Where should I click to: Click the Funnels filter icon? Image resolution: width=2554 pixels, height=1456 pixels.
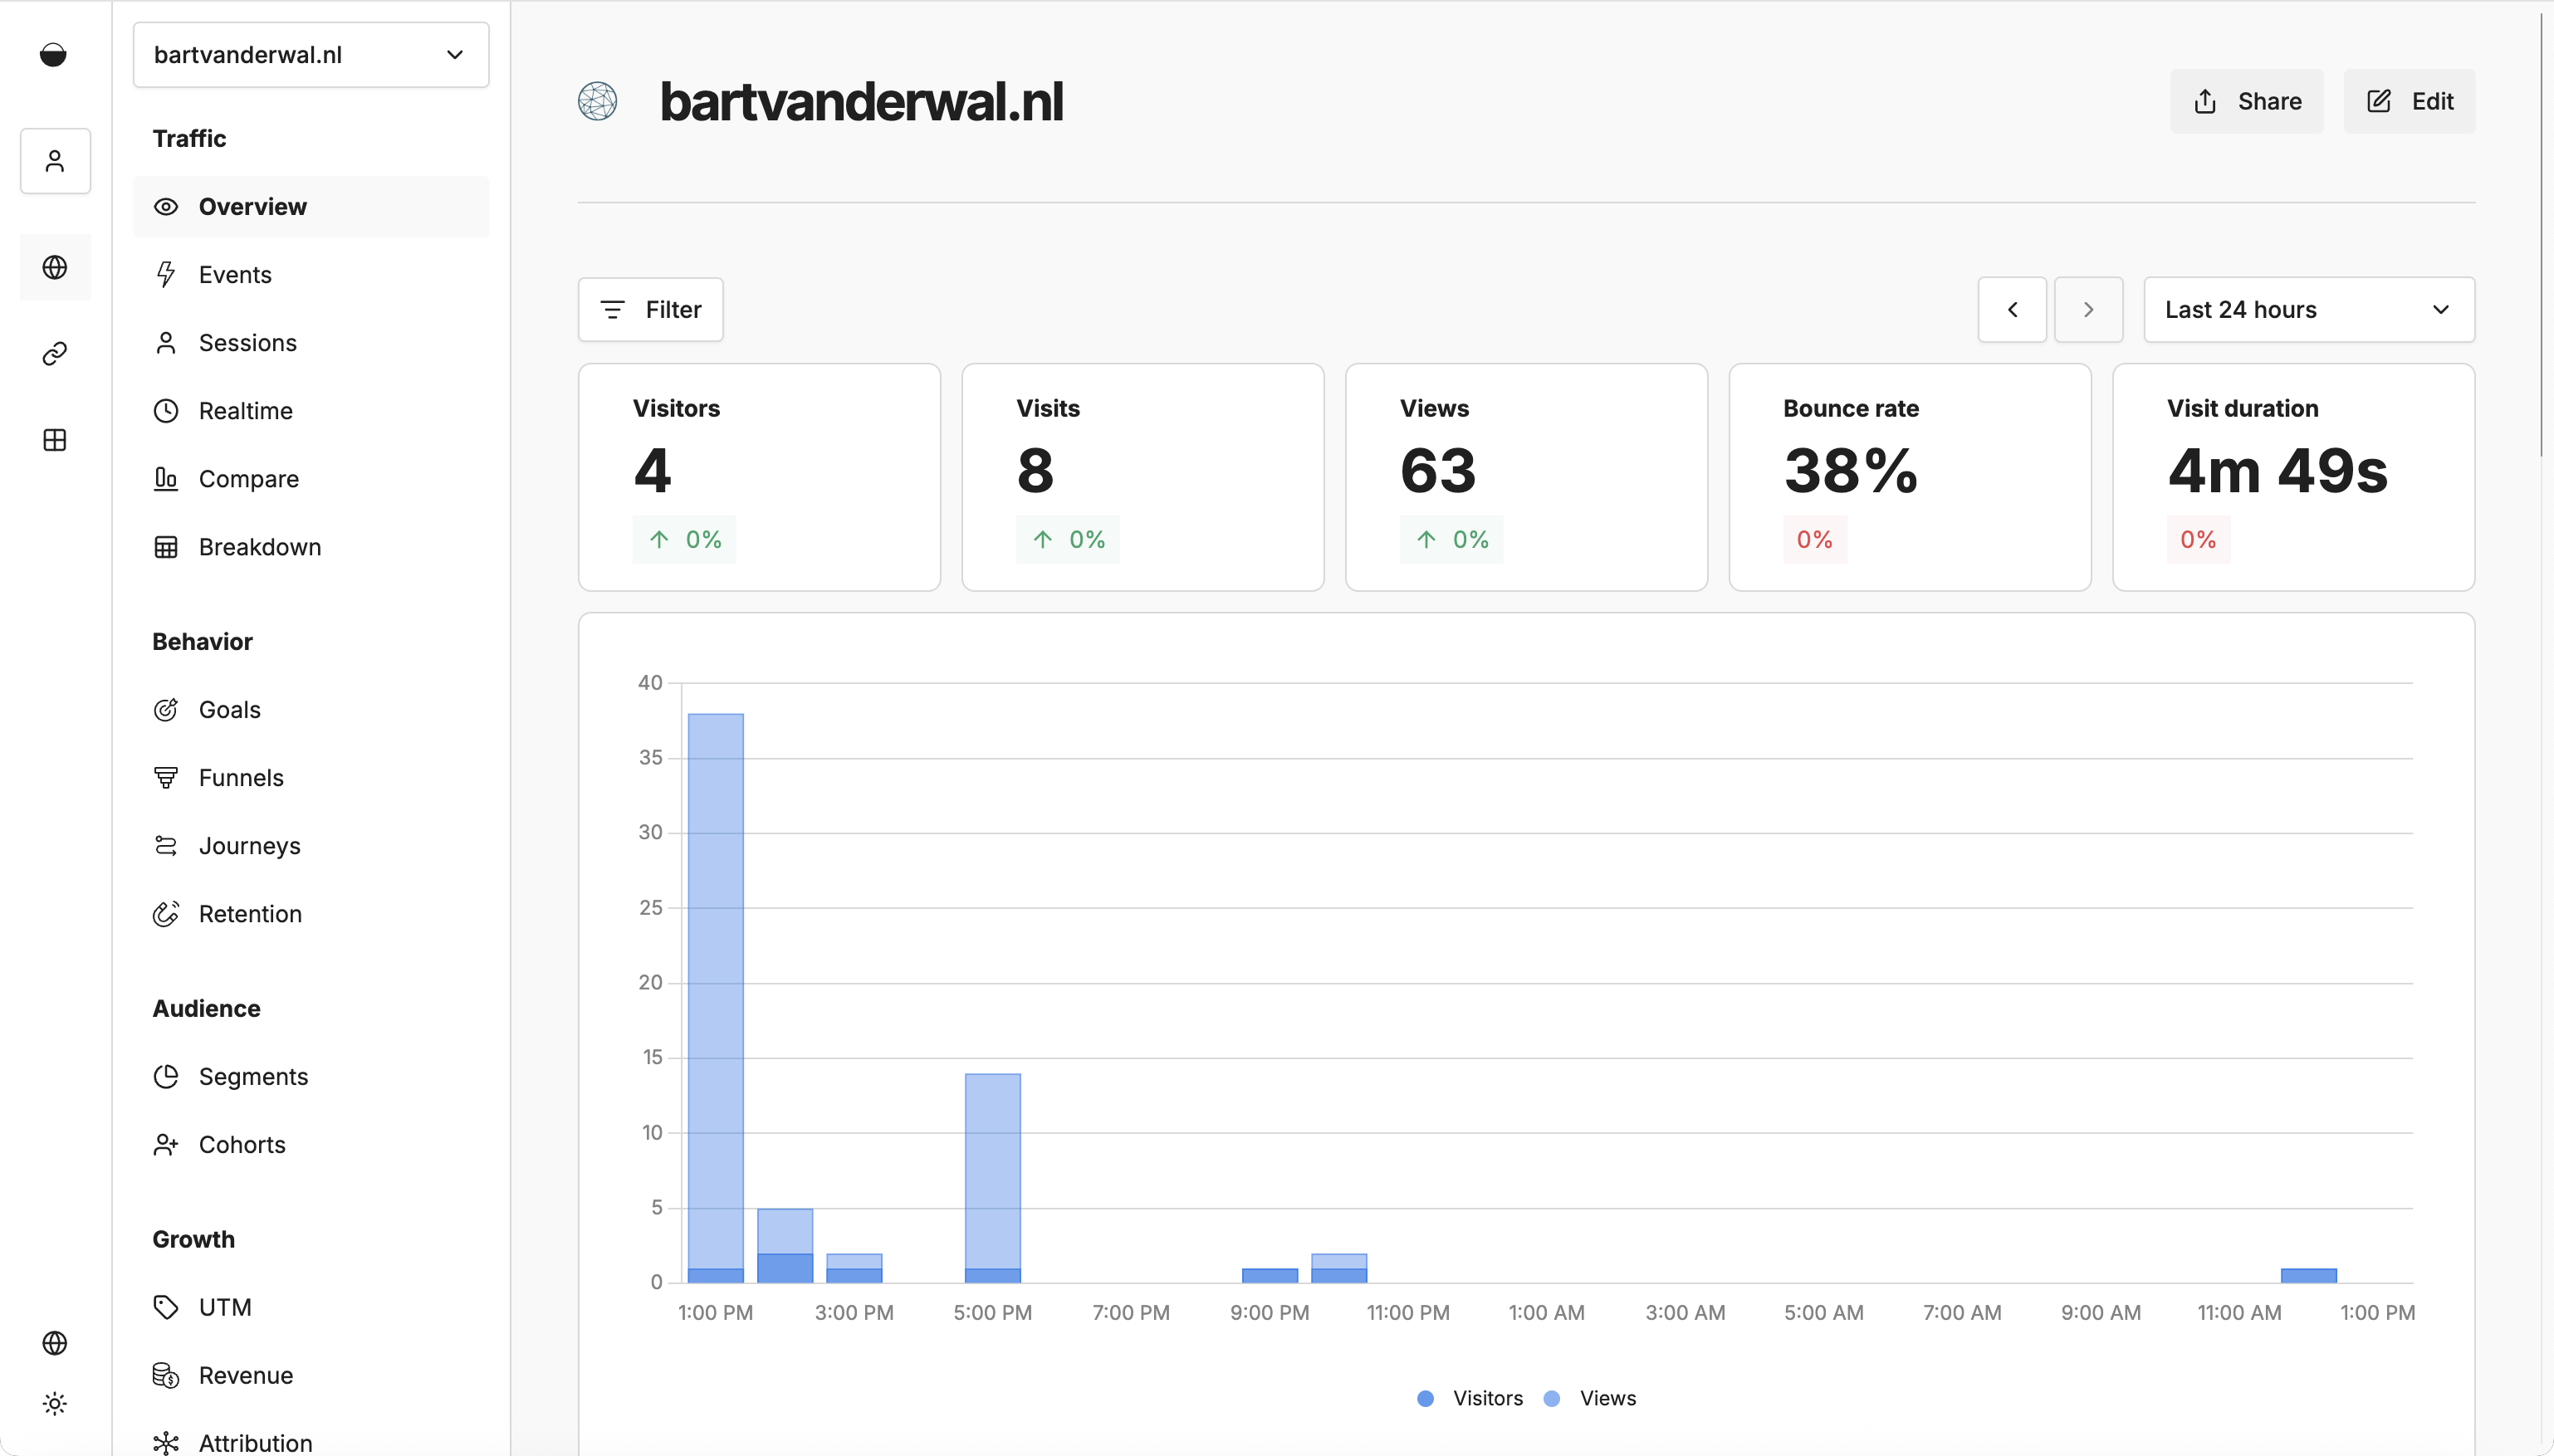point(166,777)
